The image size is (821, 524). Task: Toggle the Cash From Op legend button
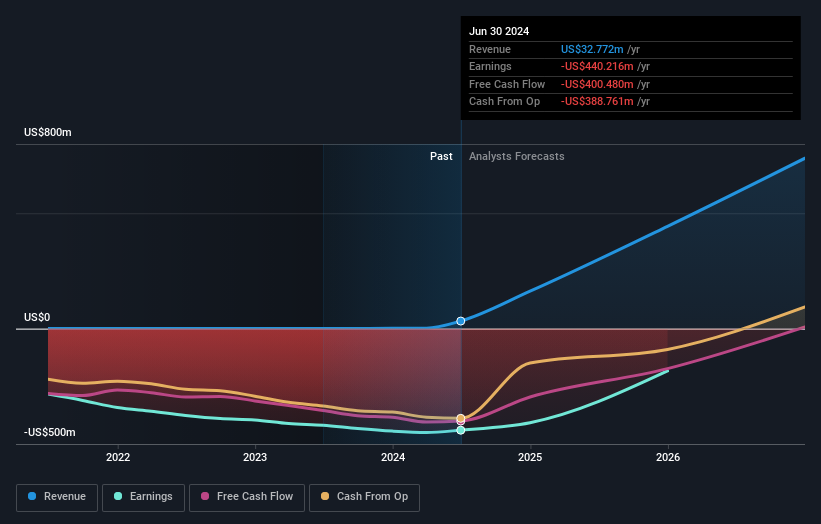[x=364, y=497]
